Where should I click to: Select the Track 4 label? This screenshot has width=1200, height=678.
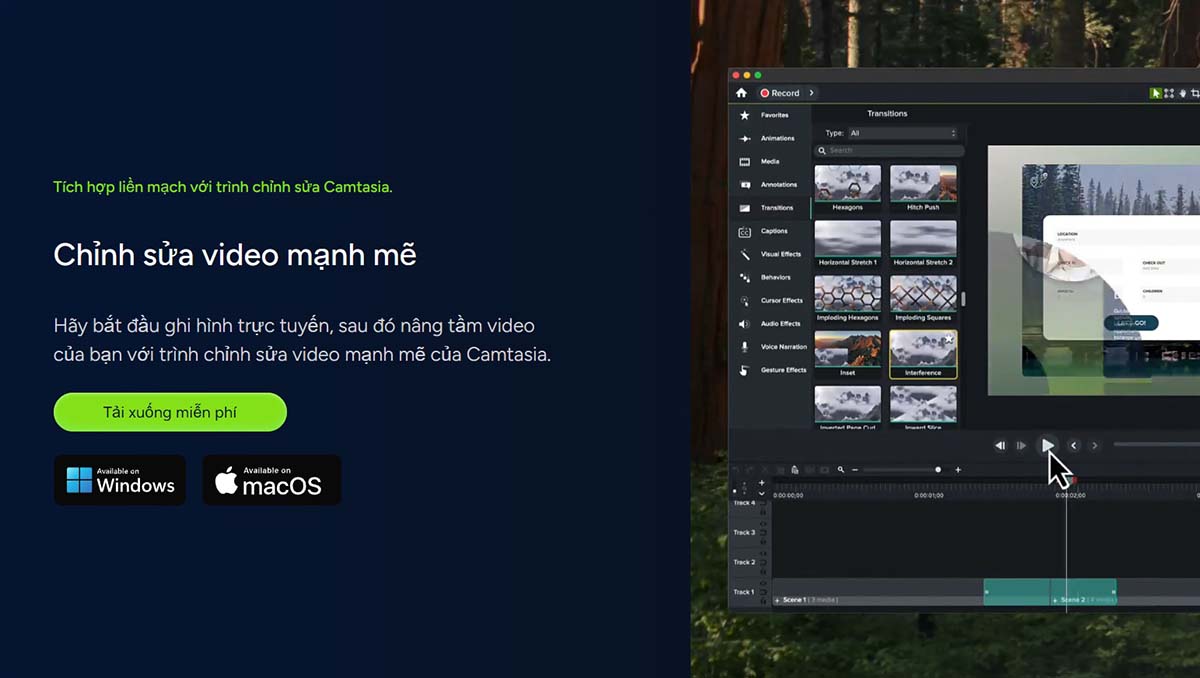[x=744, y=503]
